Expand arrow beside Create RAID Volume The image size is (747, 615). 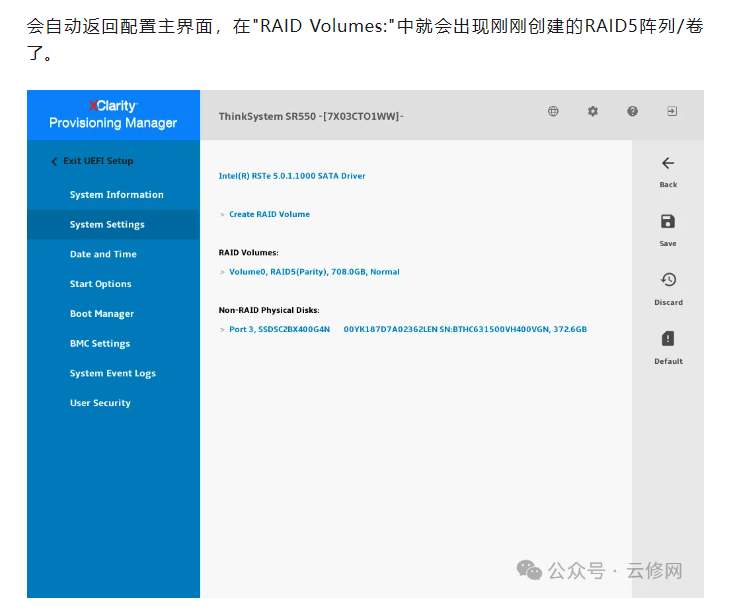tap(222, 215)
